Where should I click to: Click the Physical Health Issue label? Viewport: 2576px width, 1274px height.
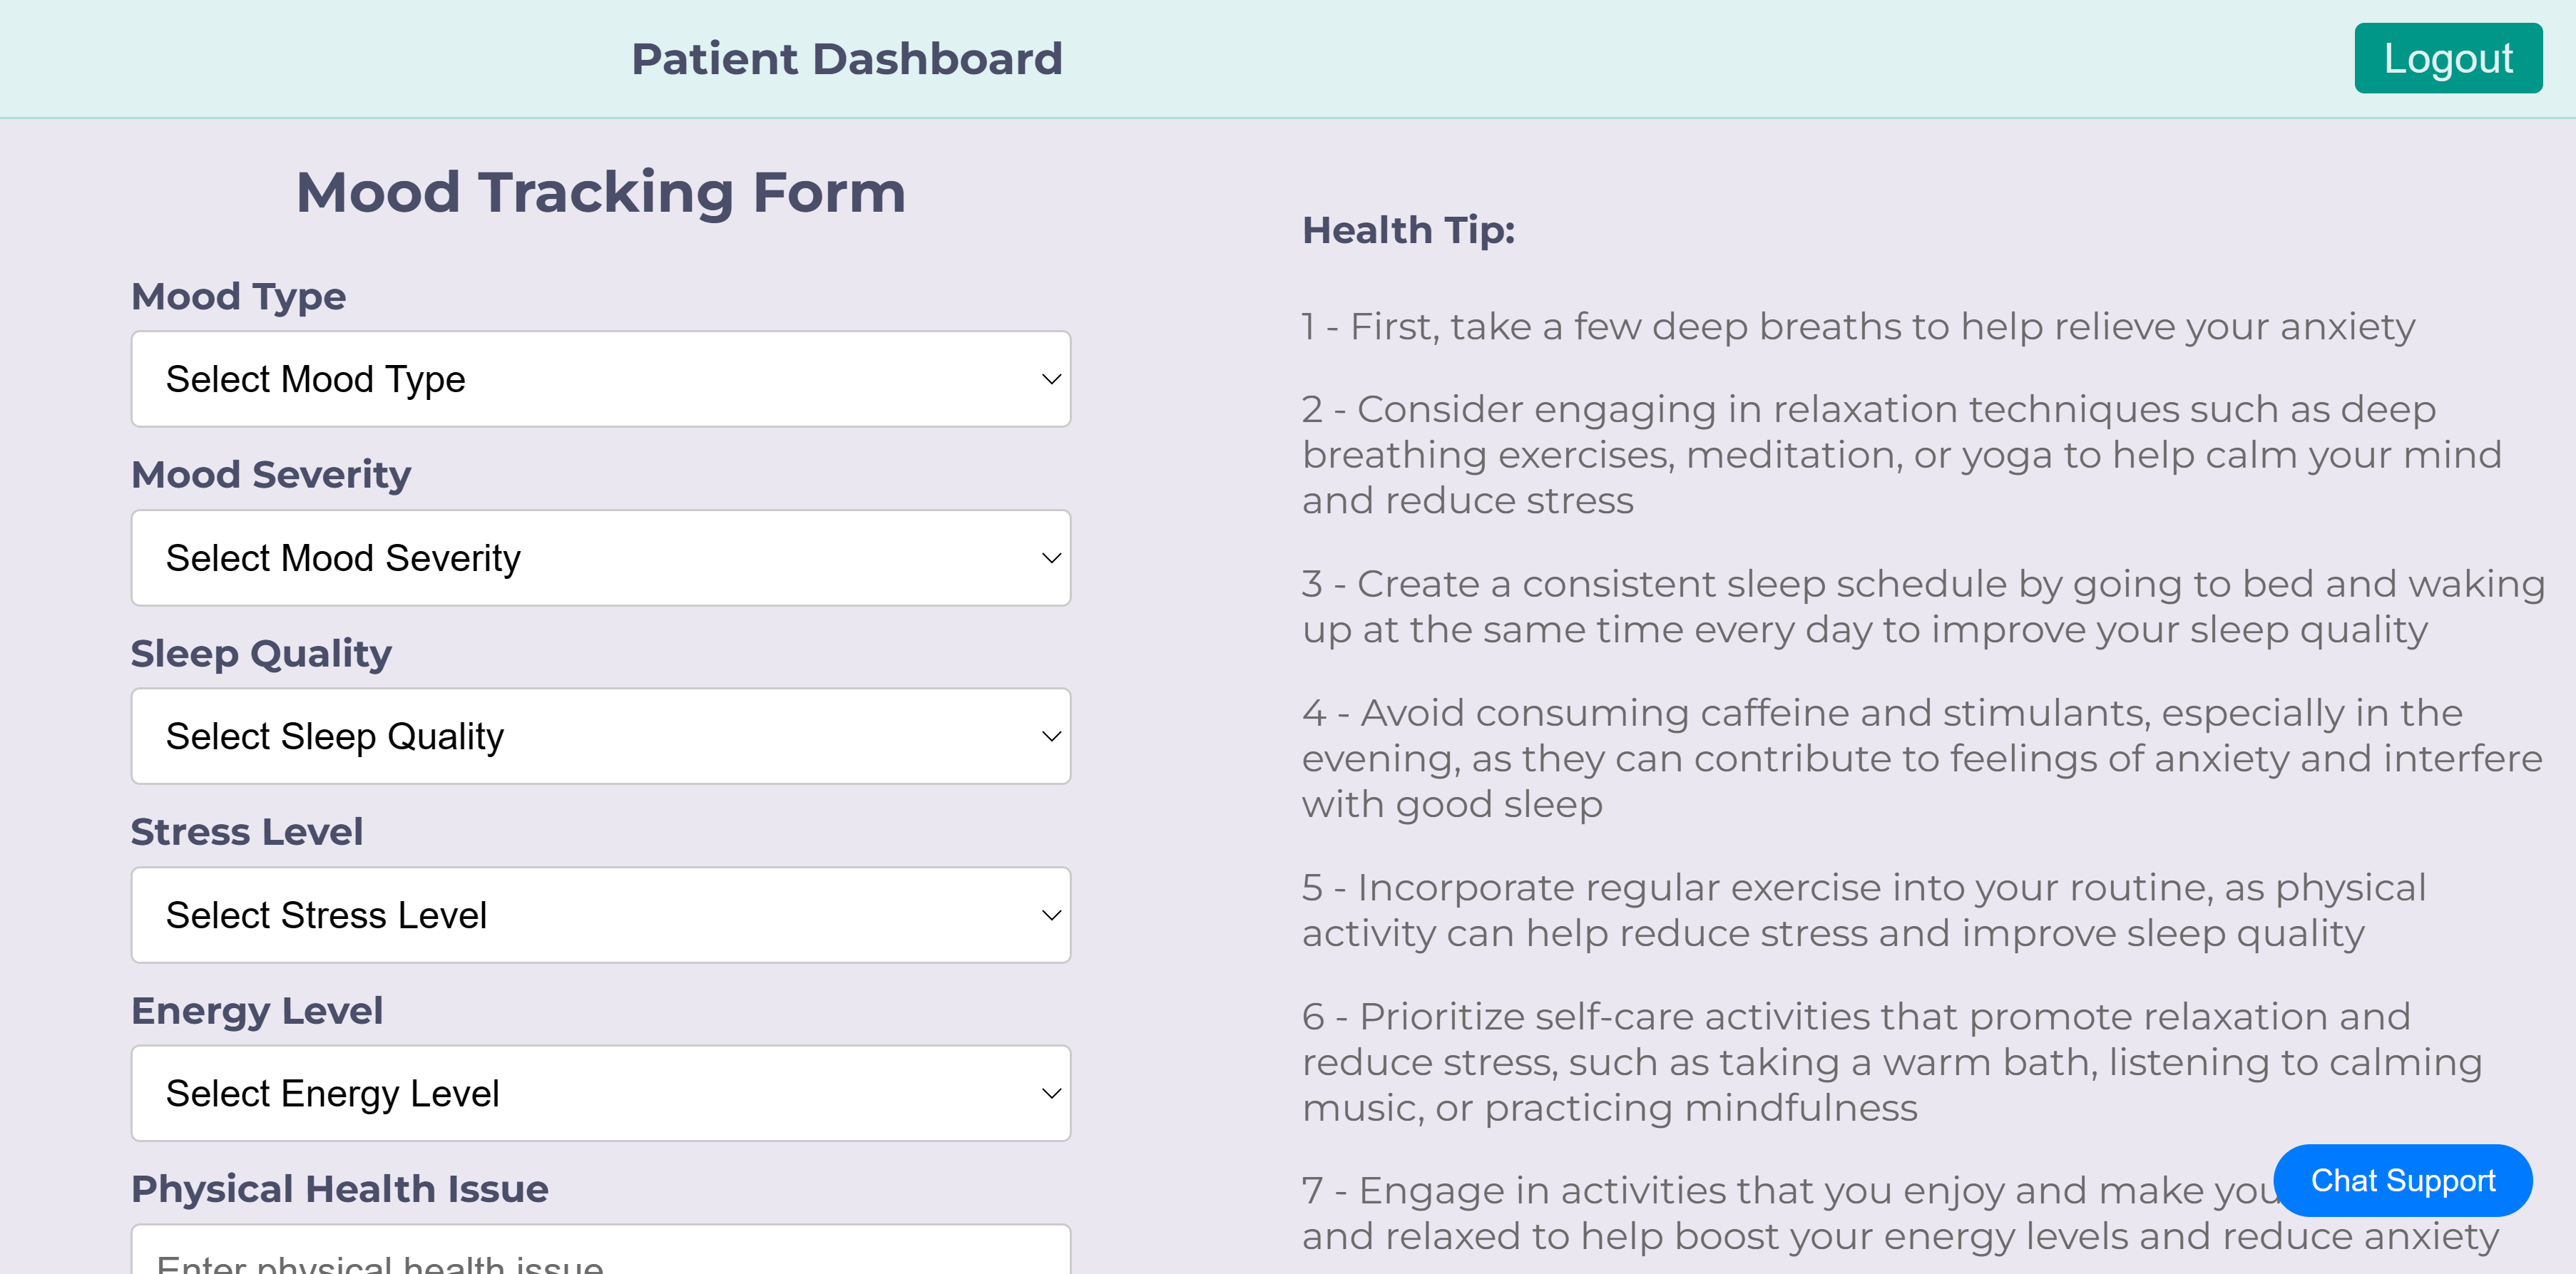(340, 1189)
